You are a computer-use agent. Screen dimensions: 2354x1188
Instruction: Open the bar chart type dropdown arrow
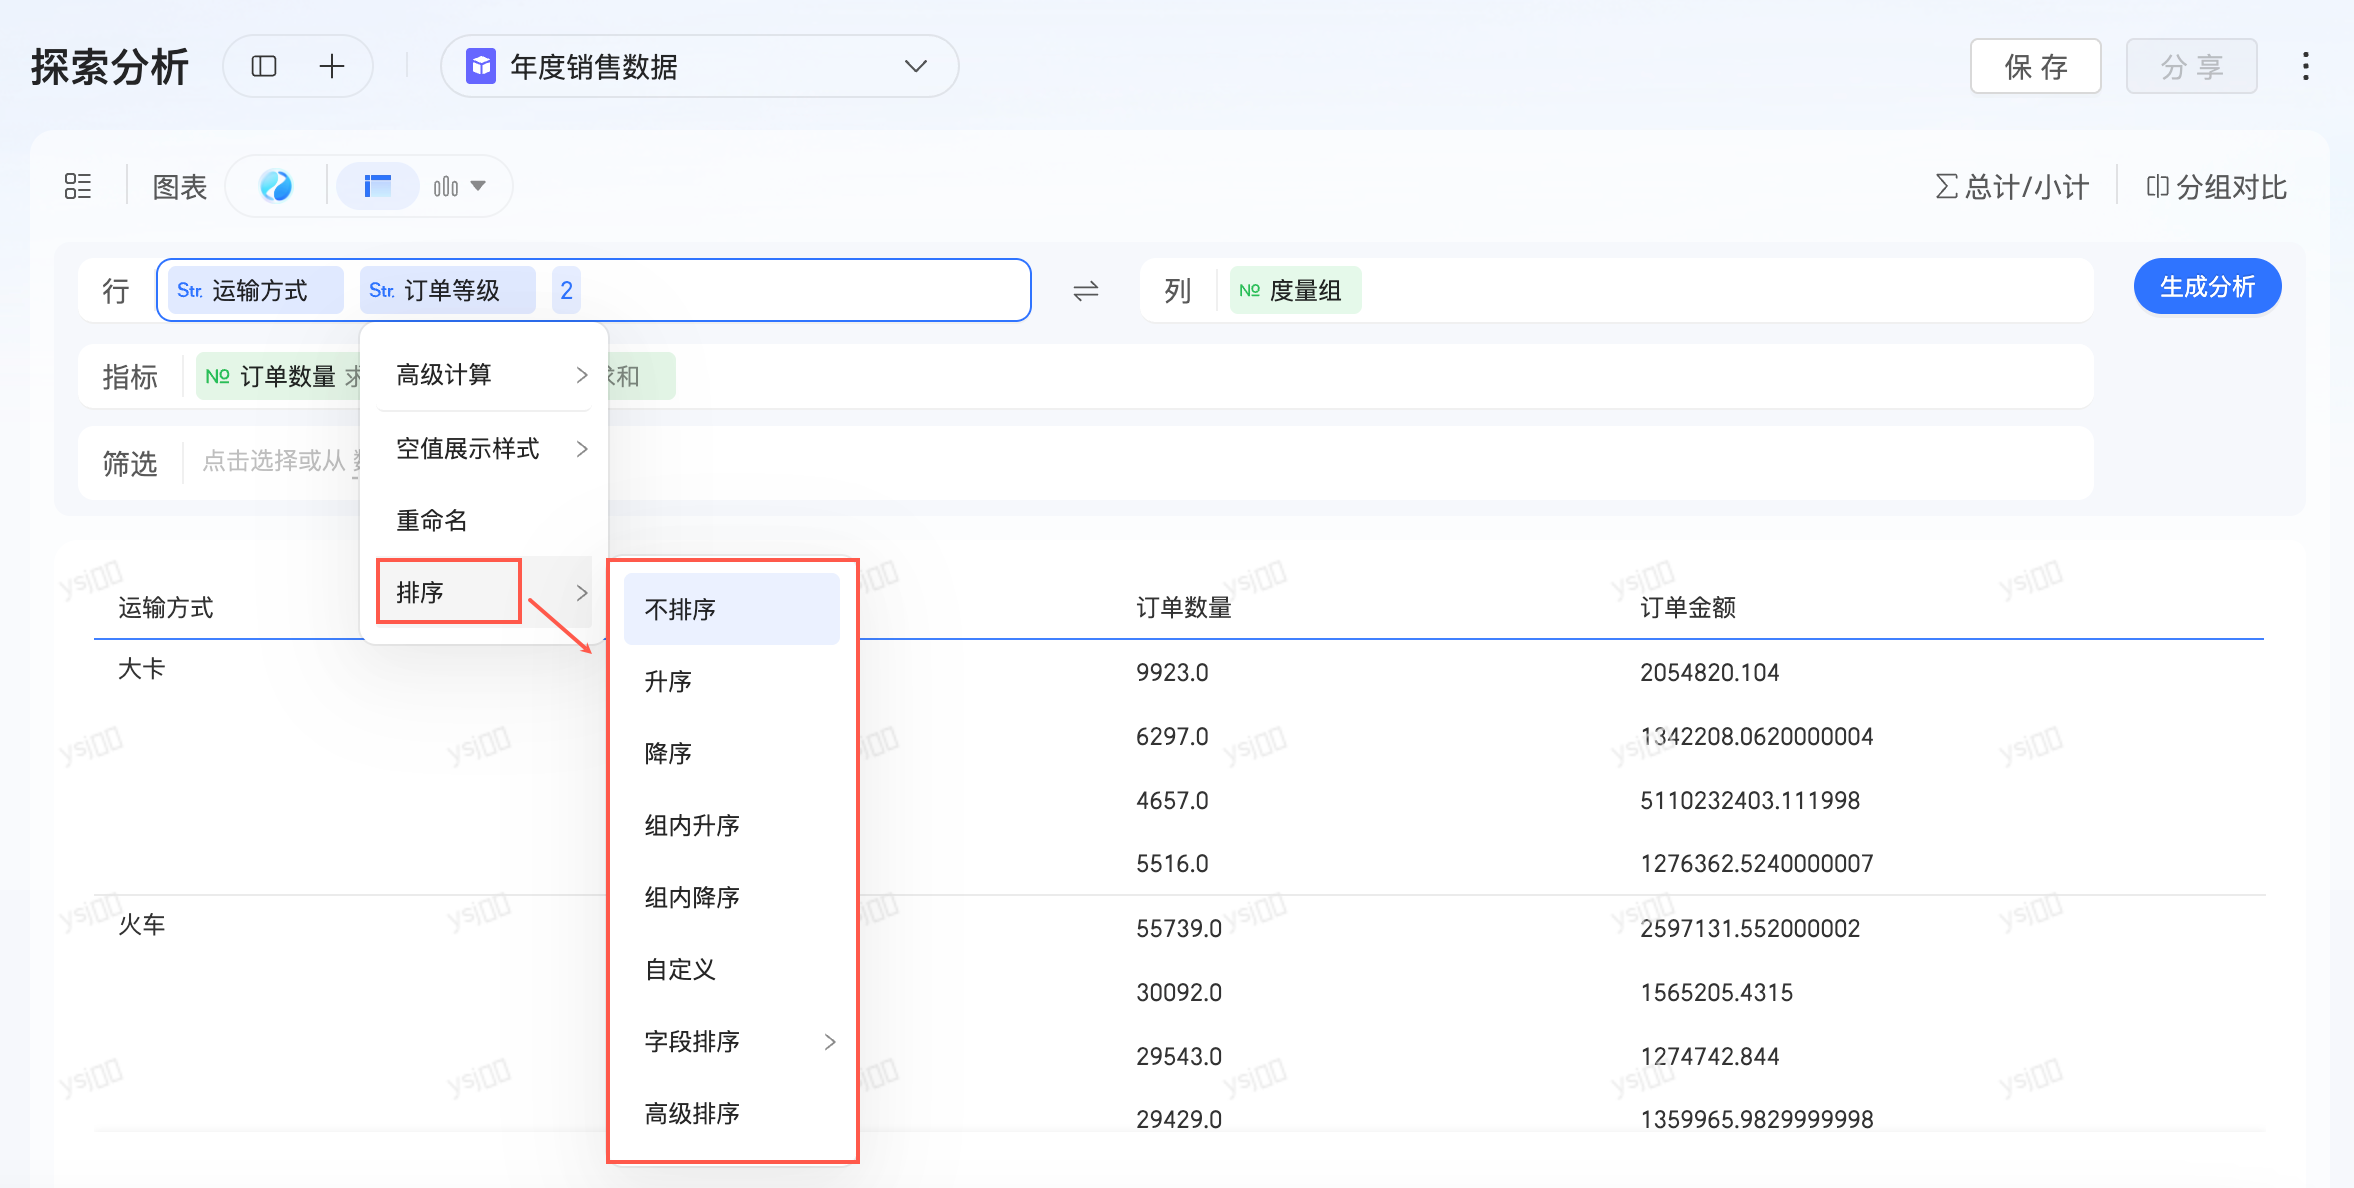tap(478, 186)
